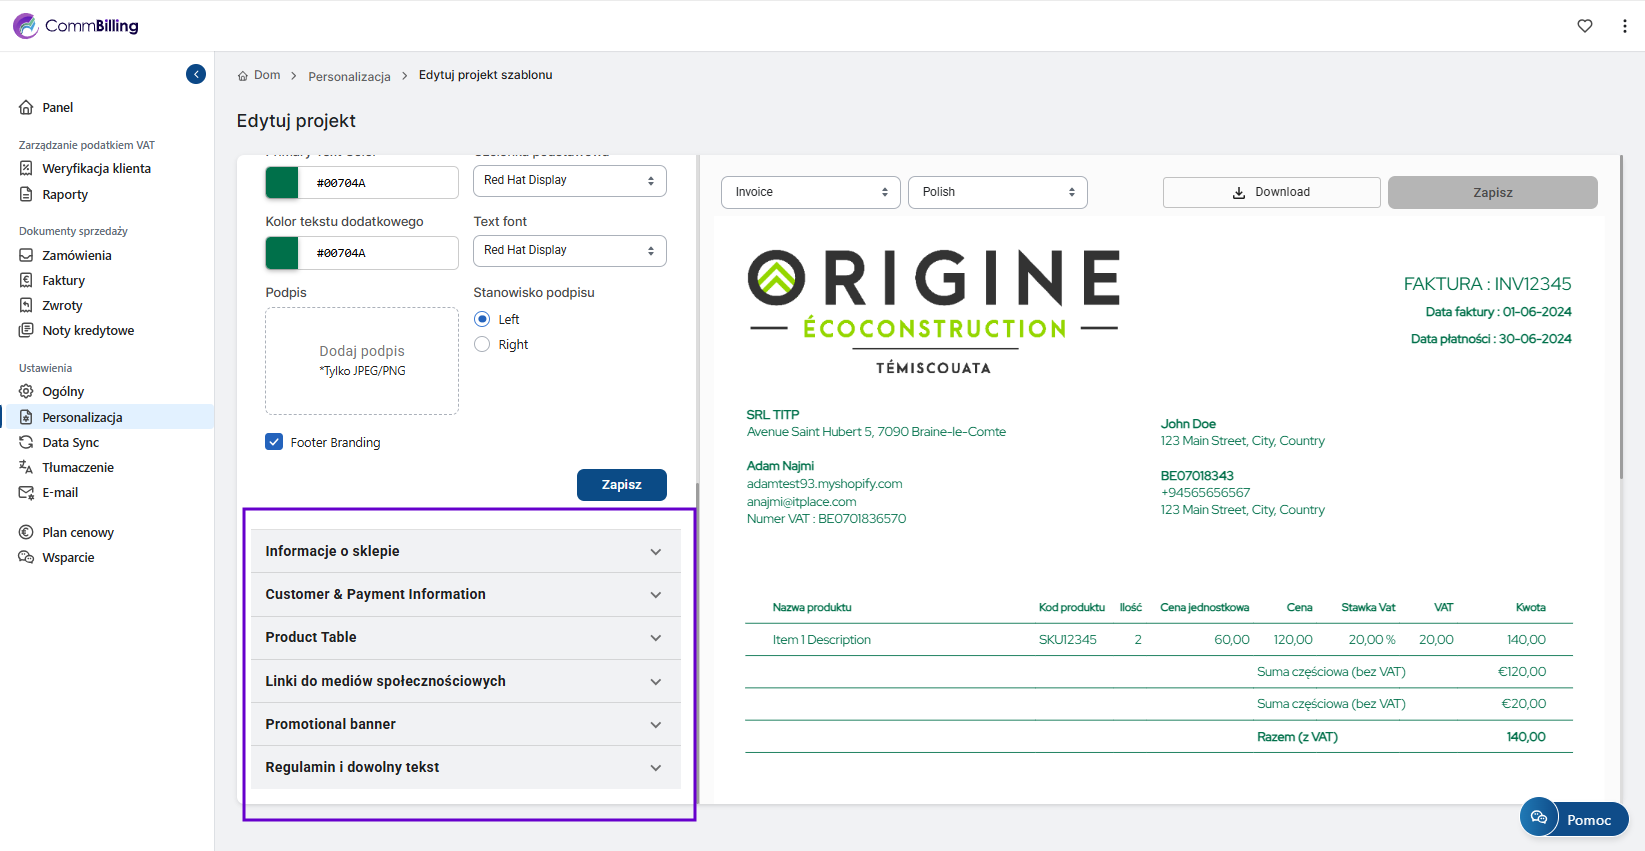The height and width of the screenshot is (851, 1645).
Task: Click the home icon in breadcrumb
Action: [x=243, y=76]
